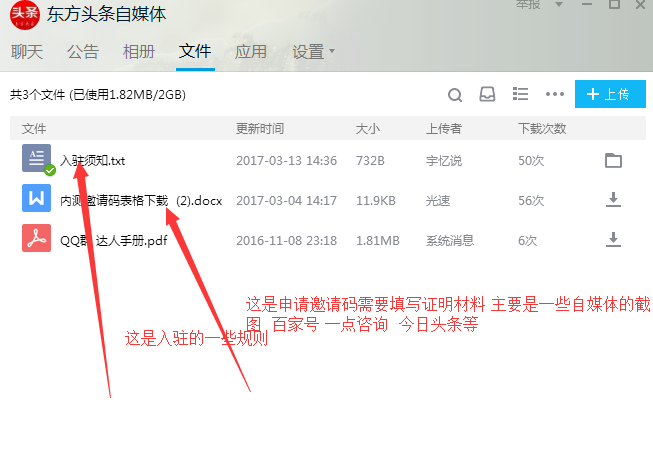Sort by the 更新时间 column header

260,129
